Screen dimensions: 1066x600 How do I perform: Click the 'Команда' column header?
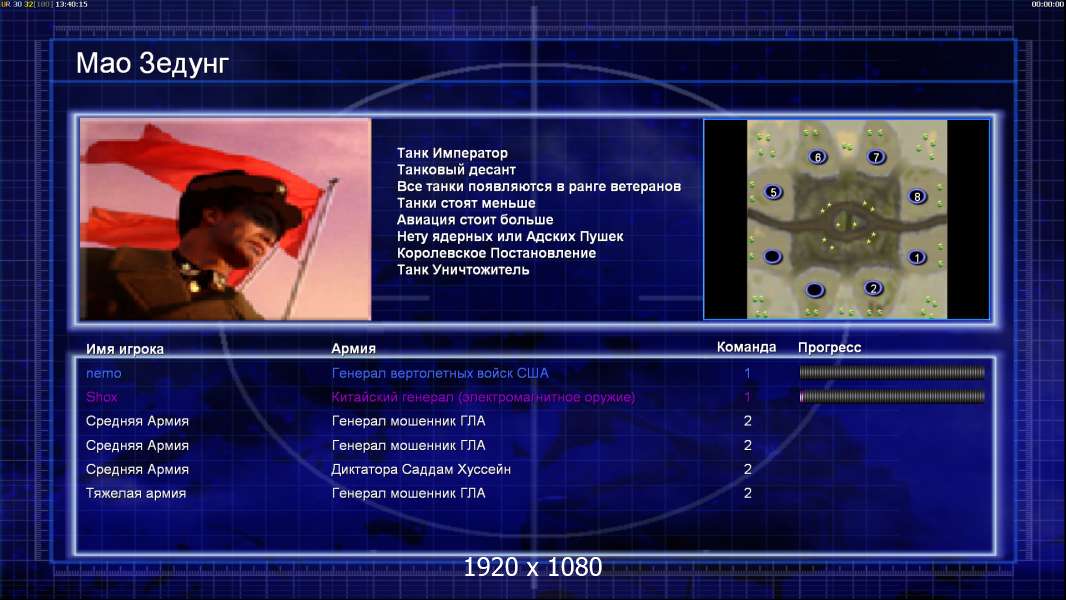746,347
